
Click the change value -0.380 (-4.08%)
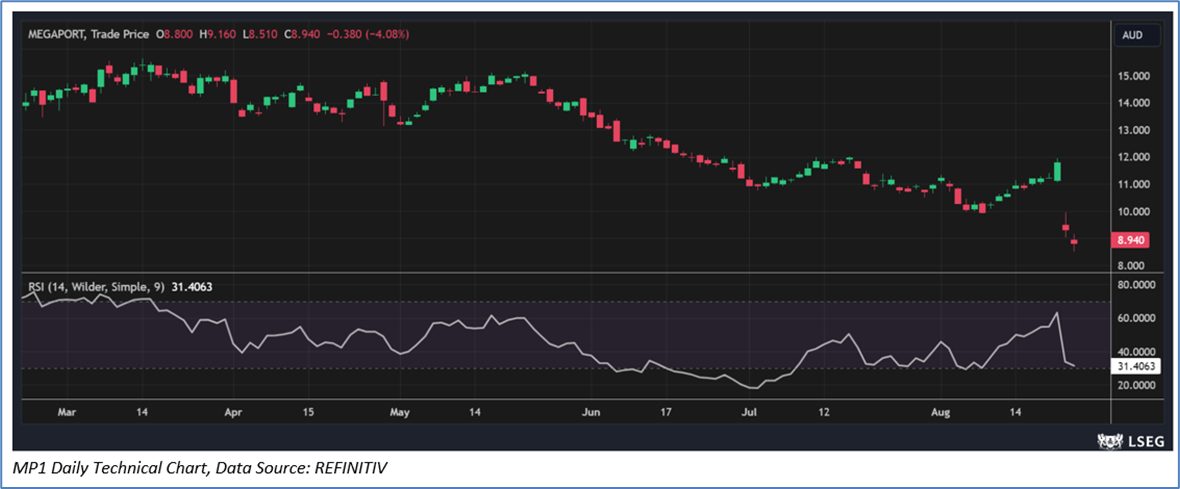368,34
